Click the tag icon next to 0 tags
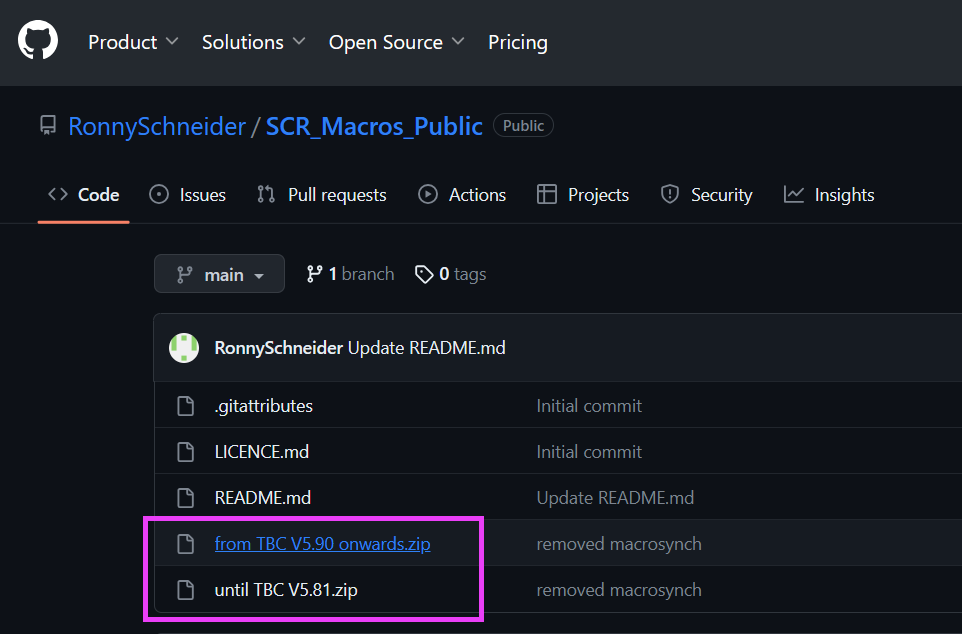Screen dimensions: 962x634 (424, 274)
